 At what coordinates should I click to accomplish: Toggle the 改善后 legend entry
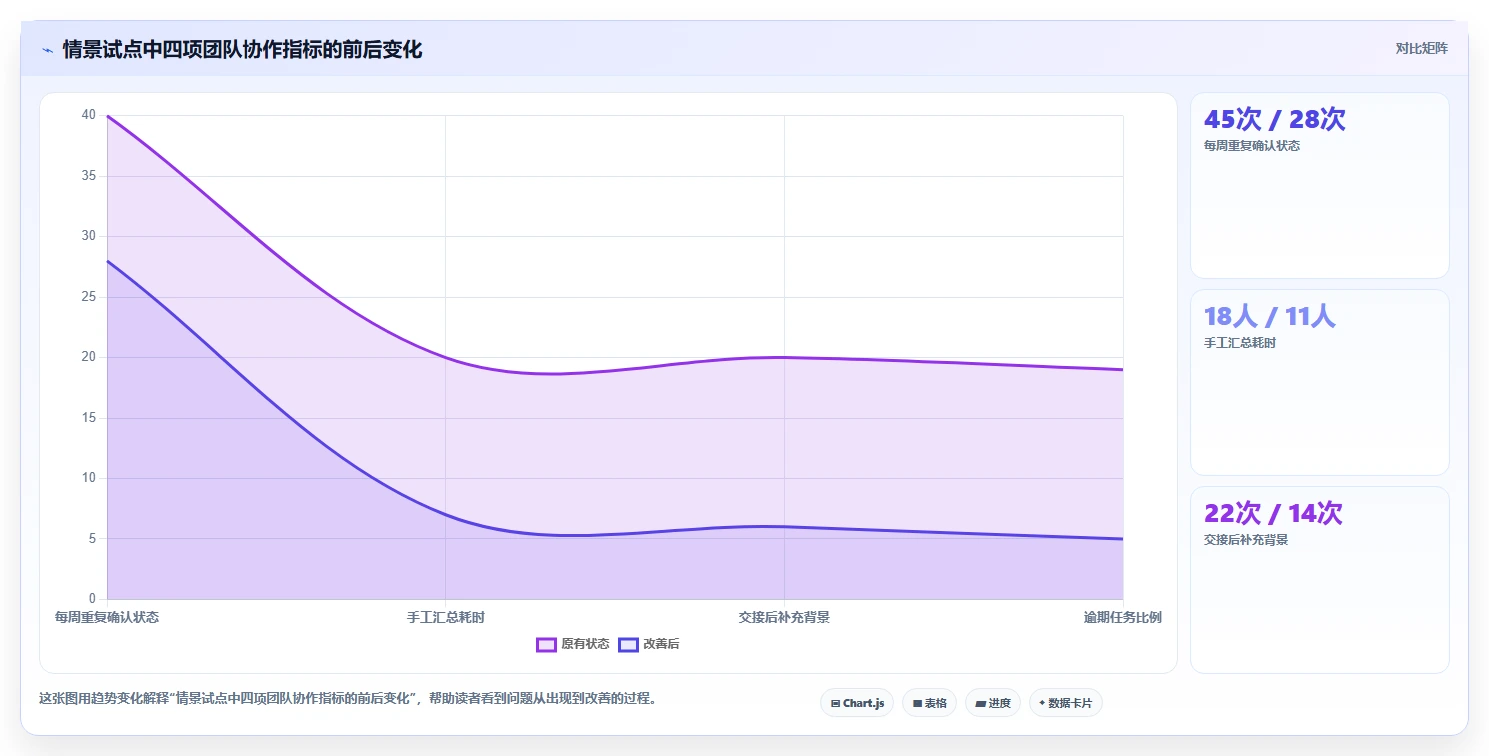click(x=648, y=644)
